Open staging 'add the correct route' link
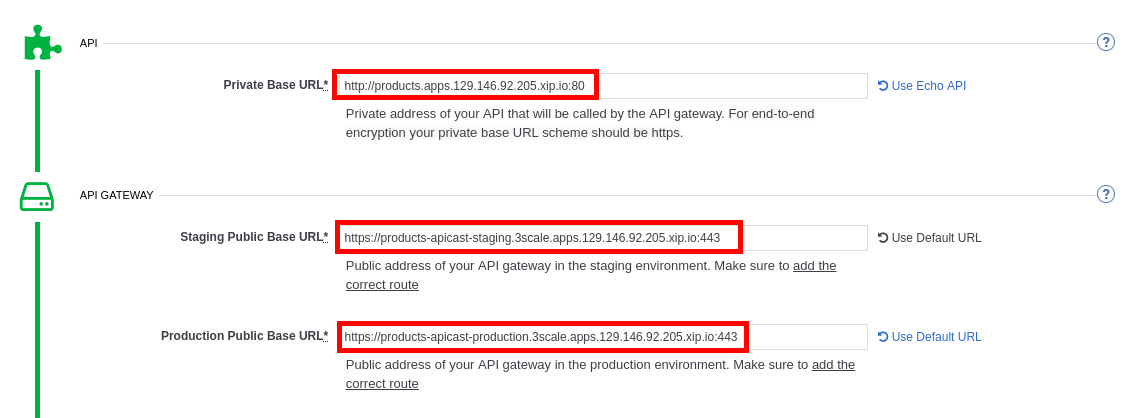Image resolution: width=1141 pixels, height=418 pixels. tap(814, 266)
